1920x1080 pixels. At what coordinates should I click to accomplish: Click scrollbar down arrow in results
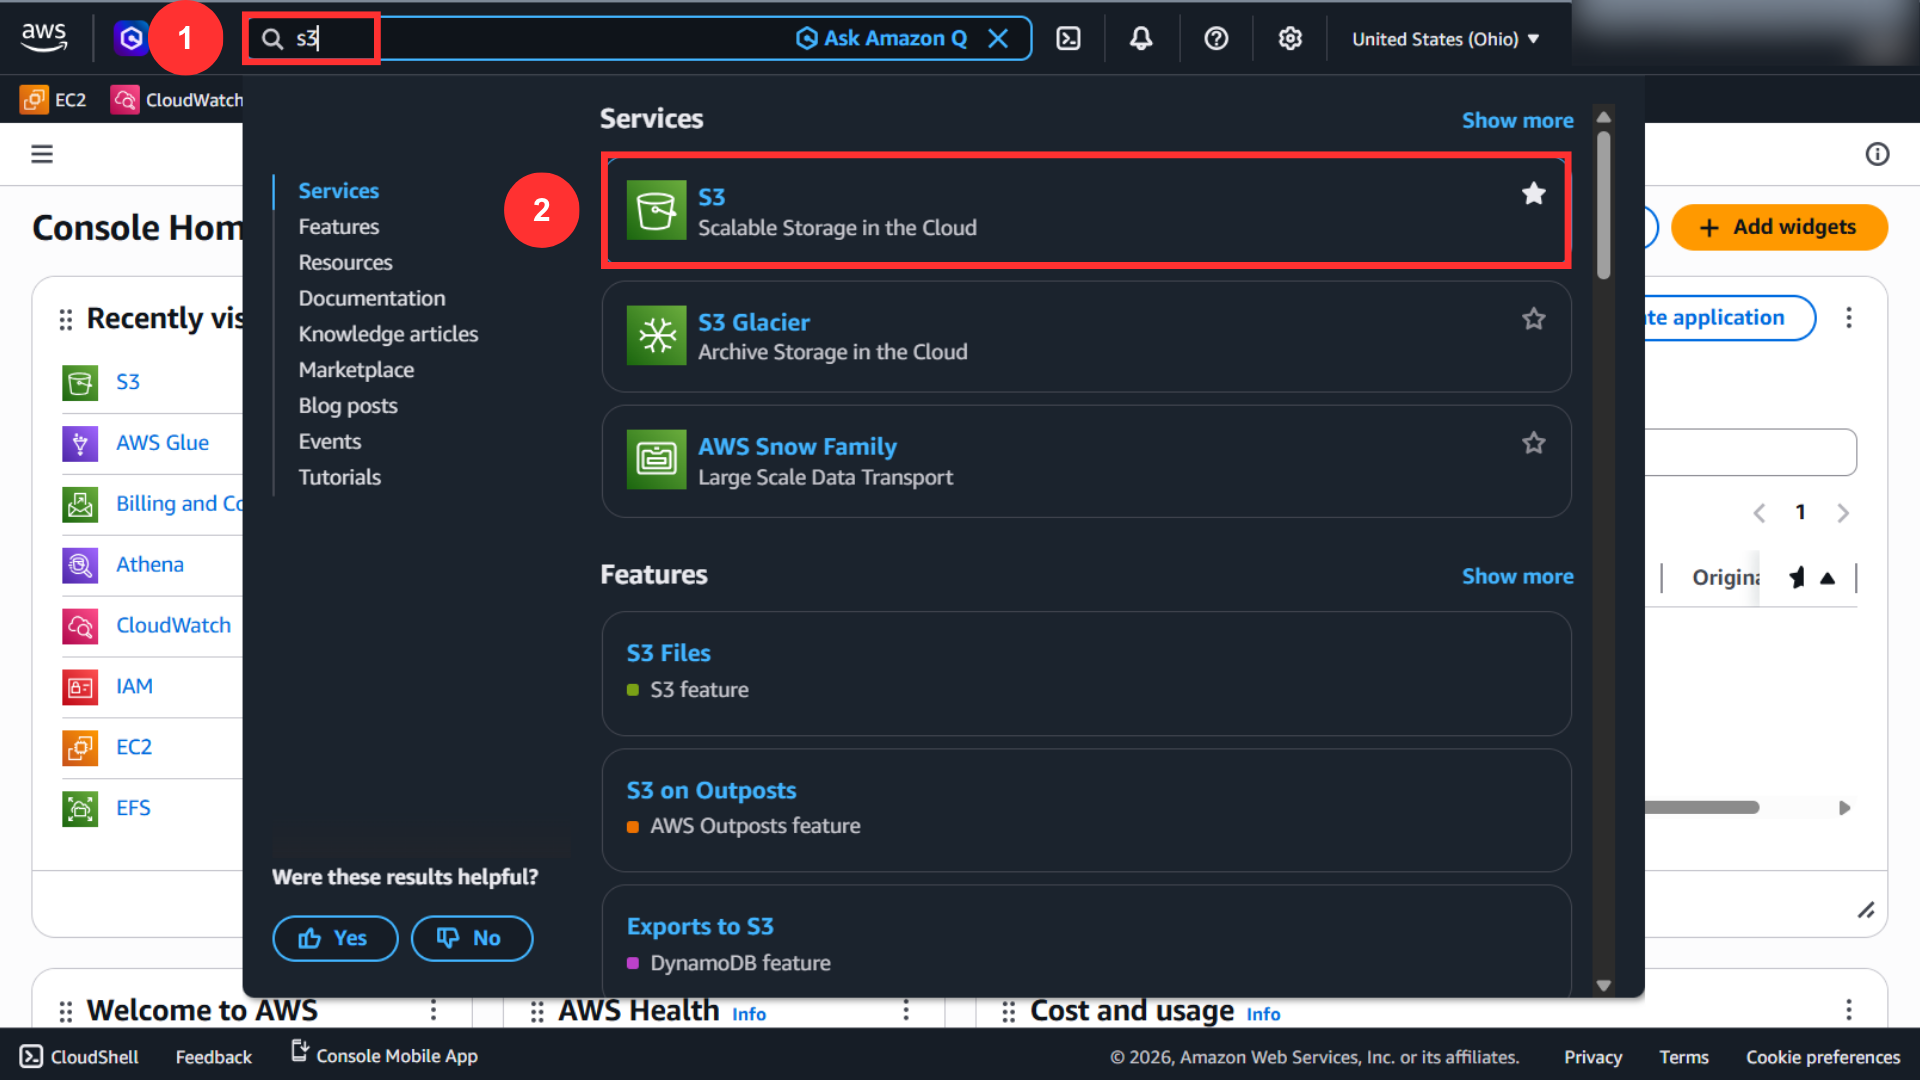pos(1603,985)
